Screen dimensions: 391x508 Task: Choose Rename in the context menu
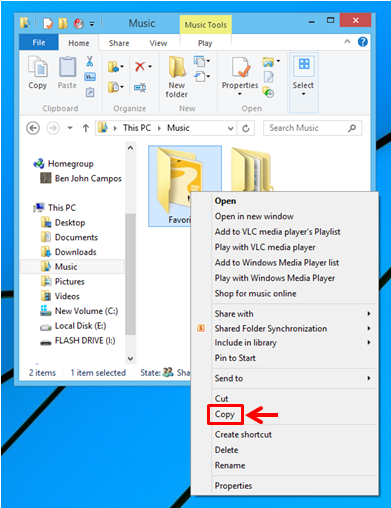point(230,466)
